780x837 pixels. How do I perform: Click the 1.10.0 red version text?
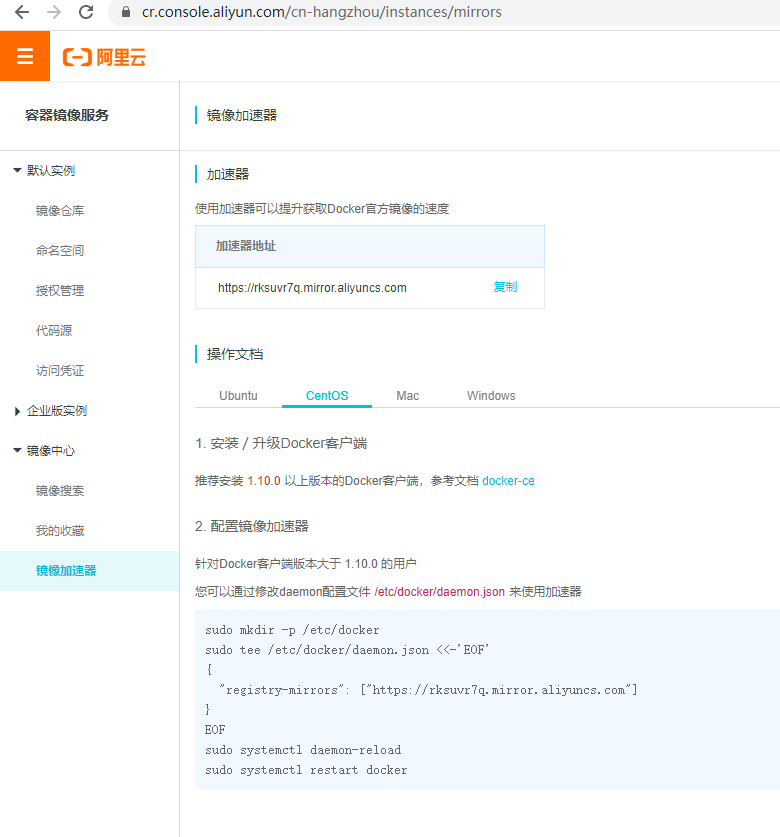[264, 481]
